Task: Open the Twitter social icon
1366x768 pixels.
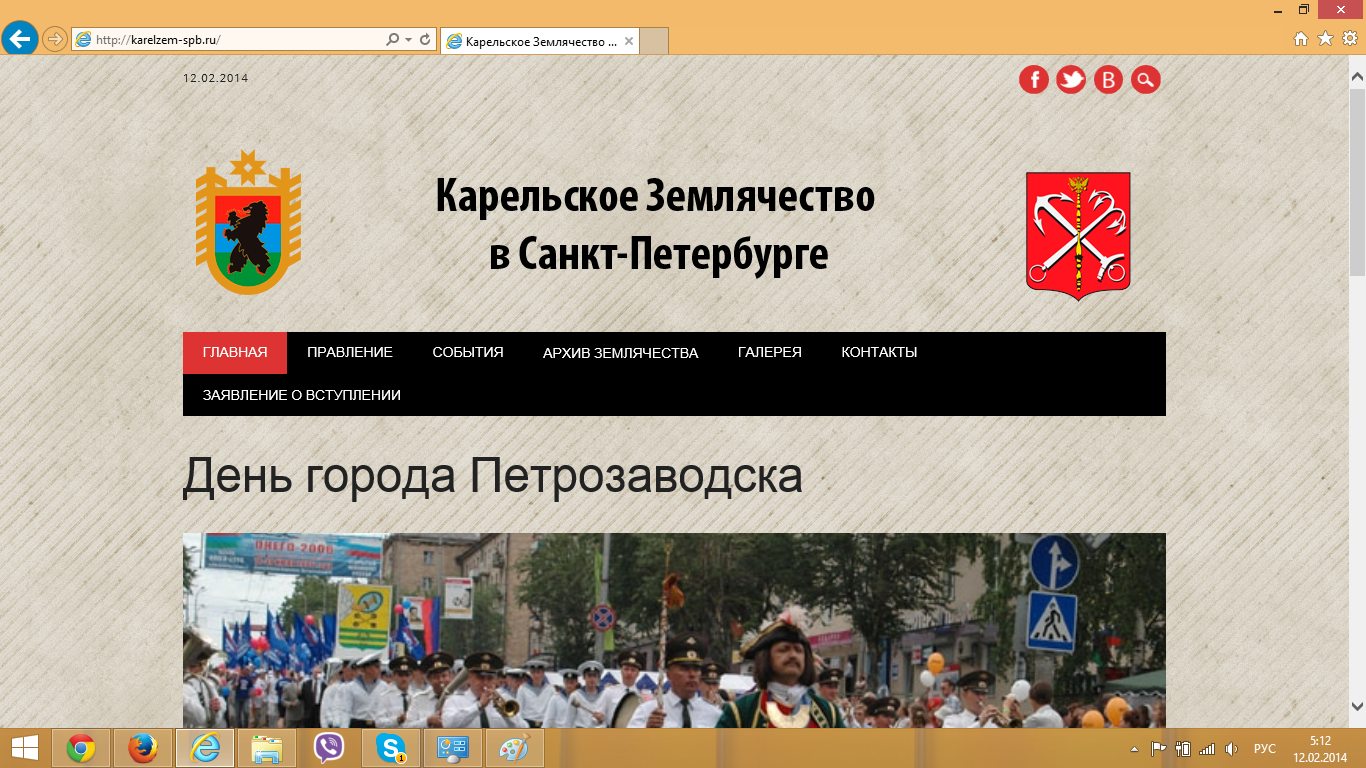Action: coord(1071,79)
